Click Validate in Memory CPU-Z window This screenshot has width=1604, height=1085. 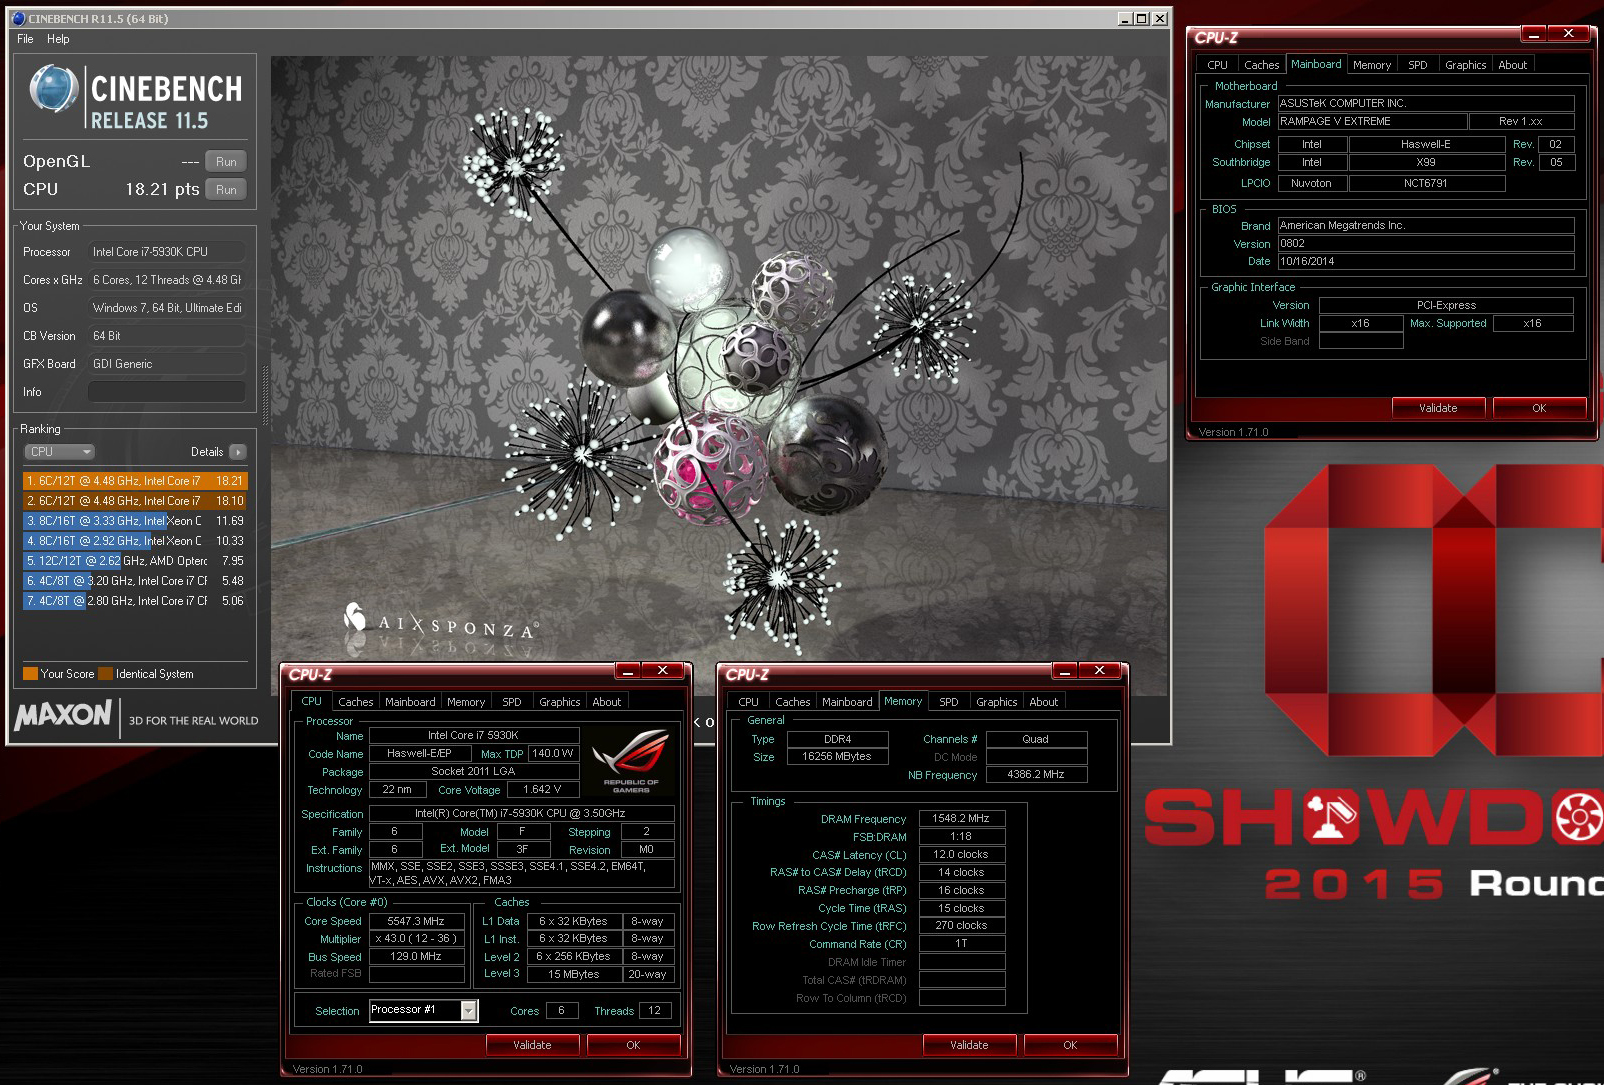(969, 1045)
